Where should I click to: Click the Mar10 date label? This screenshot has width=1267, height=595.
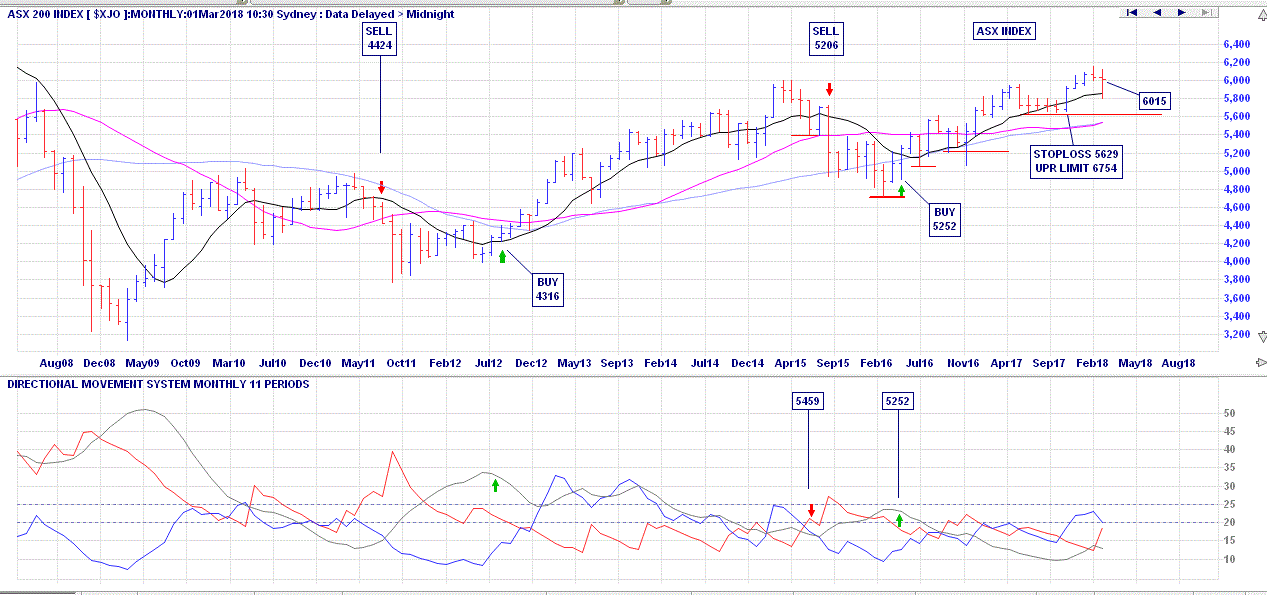click(229, 364)
